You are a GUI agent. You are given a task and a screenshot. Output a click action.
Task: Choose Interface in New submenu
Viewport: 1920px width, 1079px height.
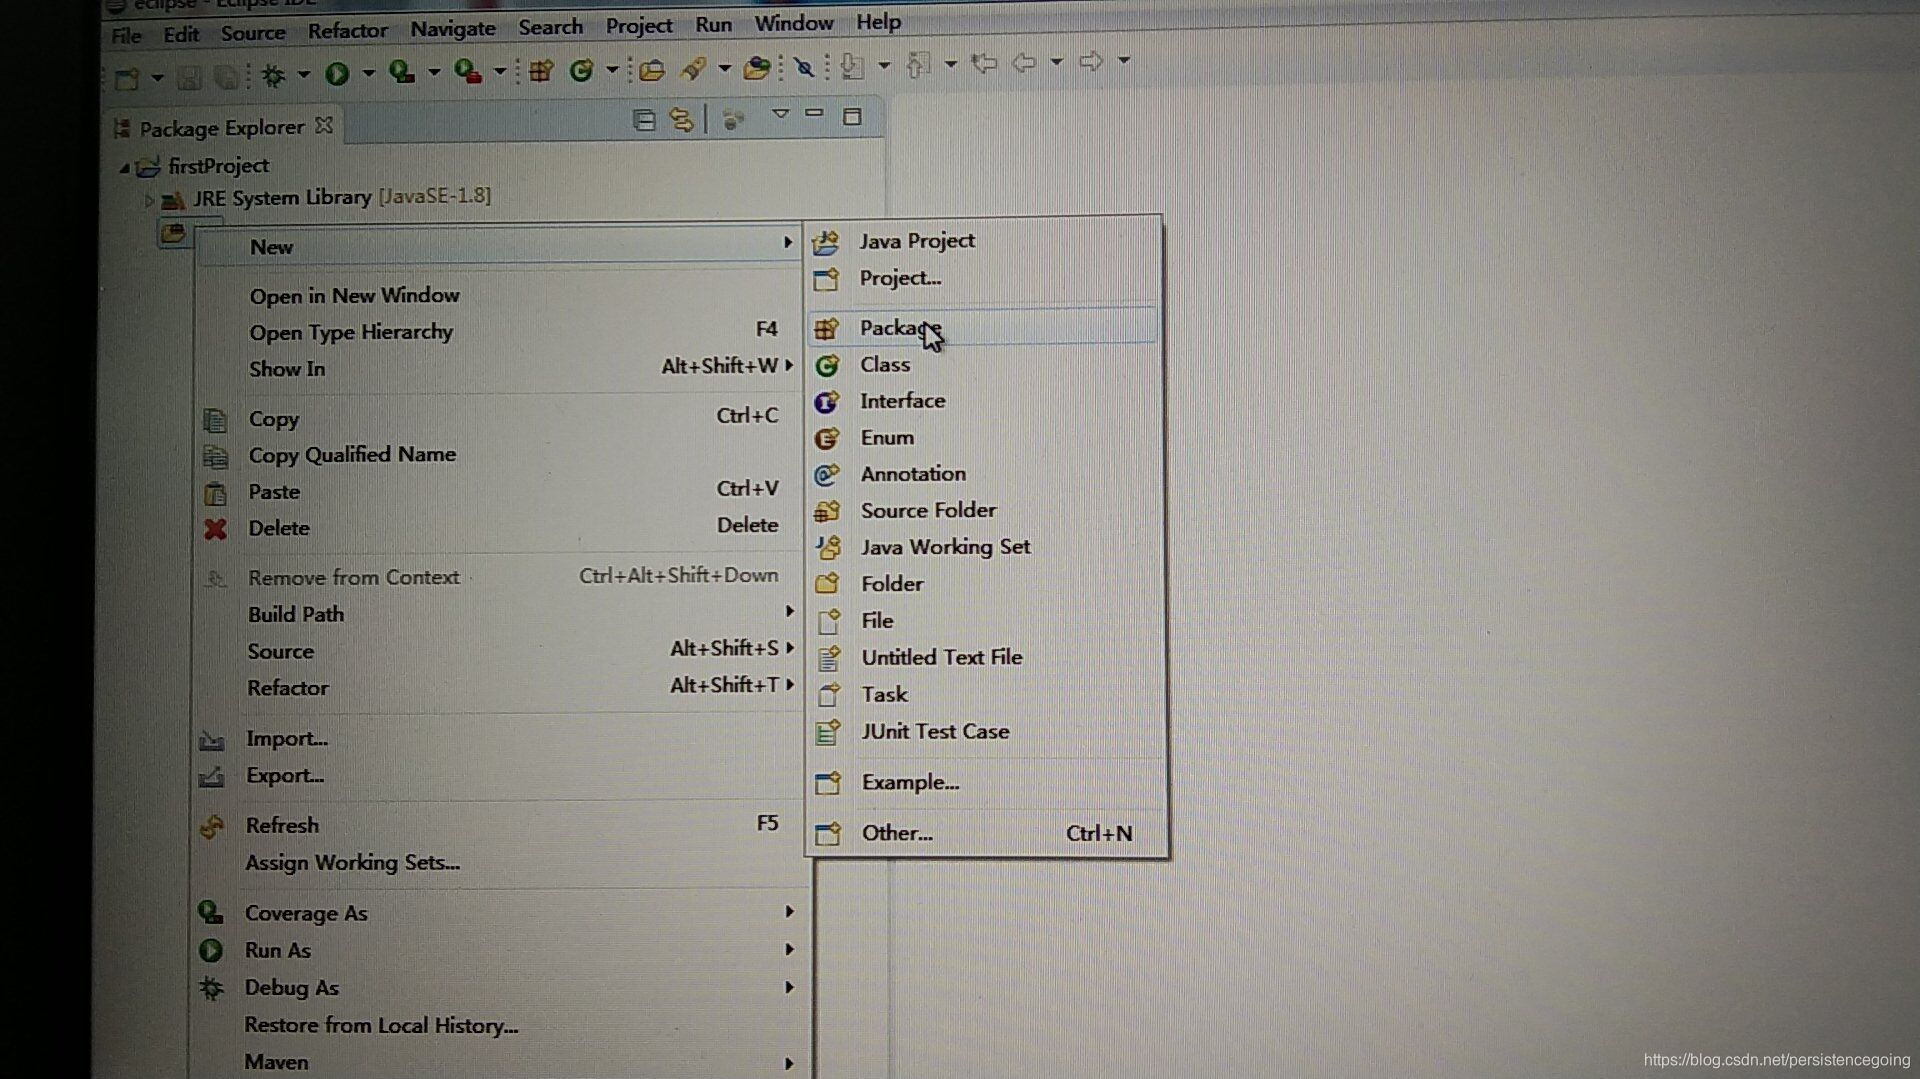(985, 401)
